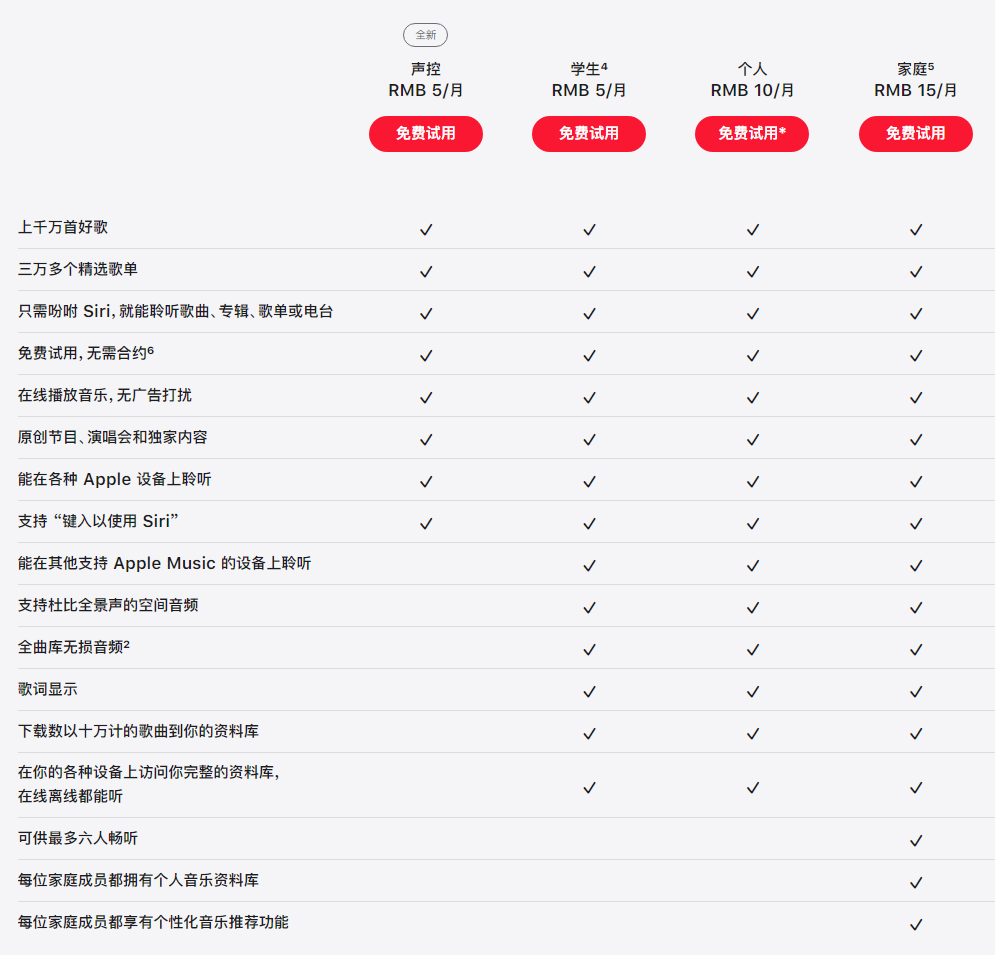Open footnote 2 beside 全曲库无损音频

pyautogui.click(x=127, y=645)
